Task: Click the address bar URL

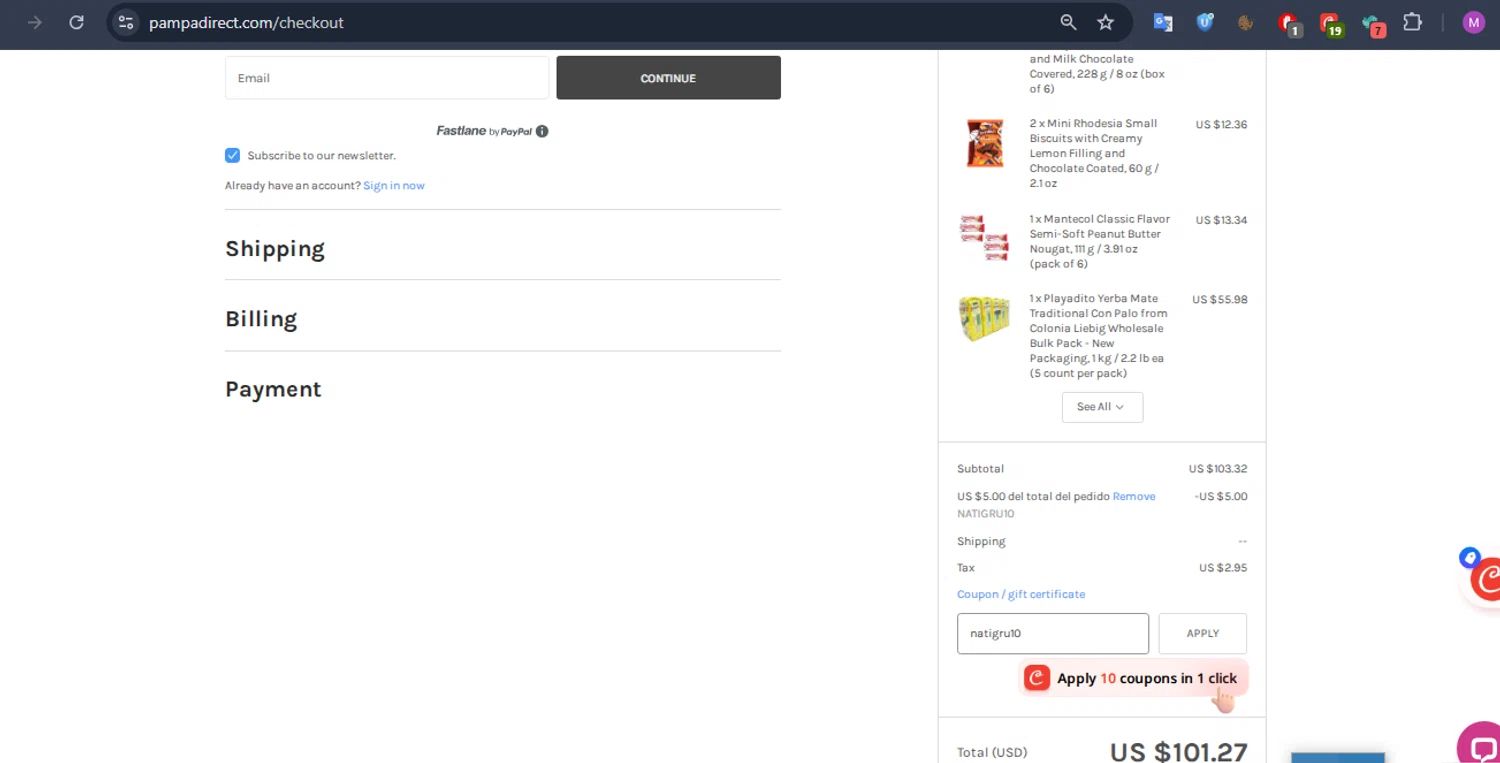Action: click(246, 22)
